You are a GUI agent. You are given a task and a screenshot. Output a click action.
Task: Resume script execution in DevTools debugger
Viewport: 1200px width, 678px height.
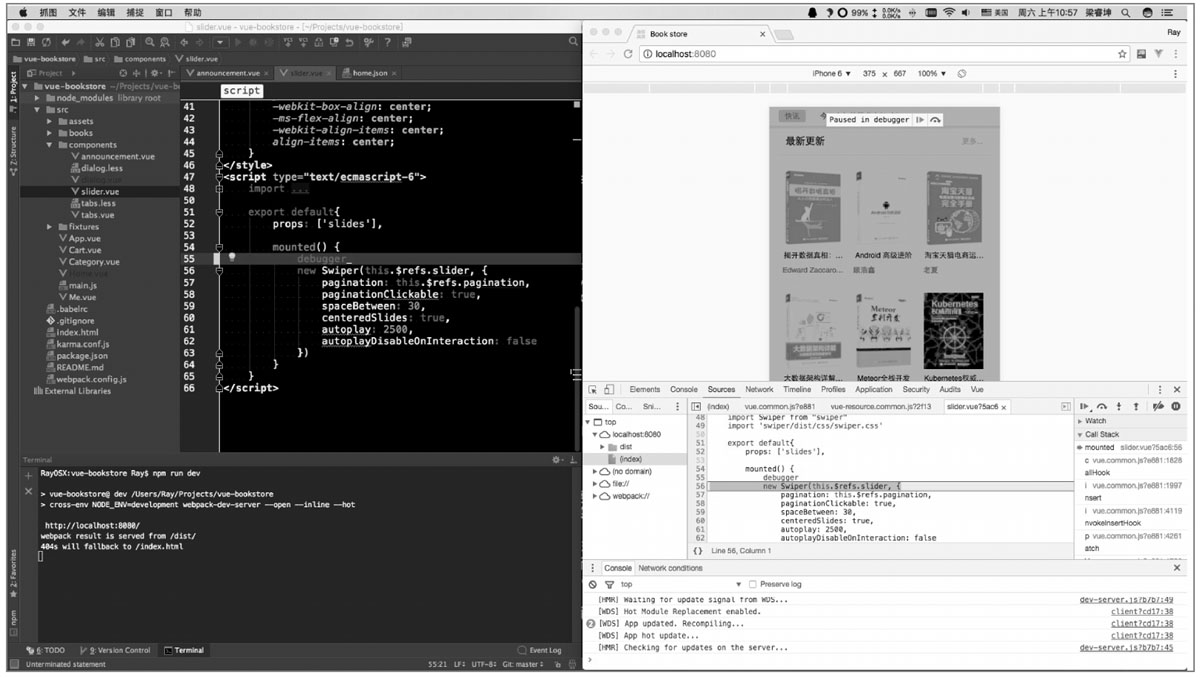pyautogui.click(x=1085, y=407)
